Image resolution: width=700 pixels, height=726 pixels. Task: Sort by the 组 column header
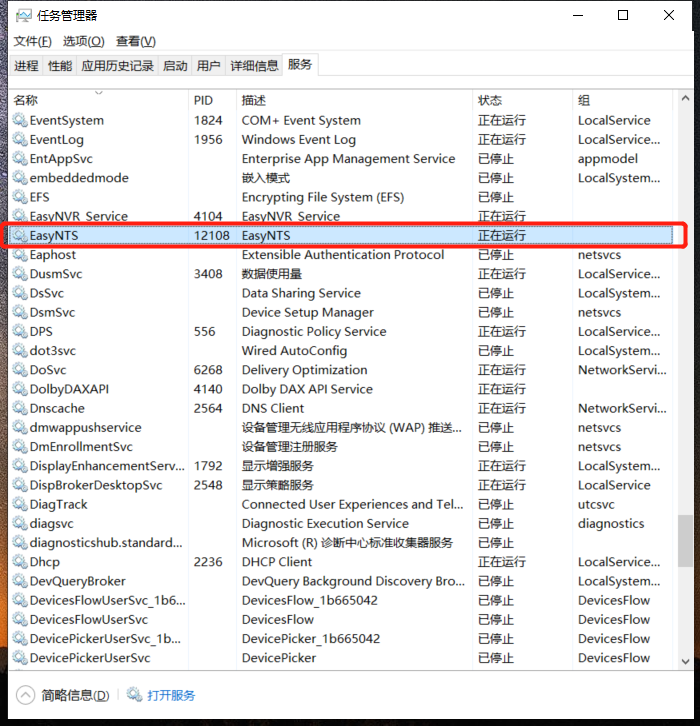pyautogui.click(x=622, y=100)
